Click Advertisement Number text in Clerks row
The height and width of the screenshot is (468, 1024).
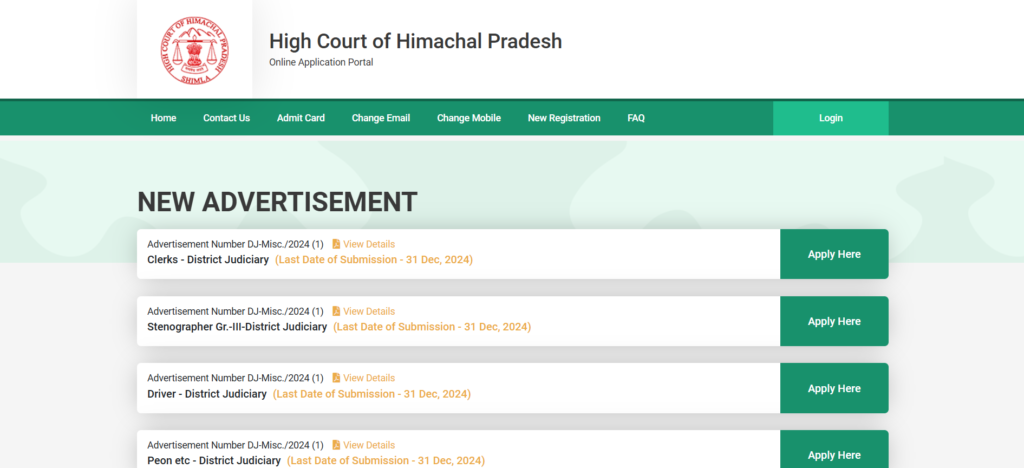[x=235, y=244]
